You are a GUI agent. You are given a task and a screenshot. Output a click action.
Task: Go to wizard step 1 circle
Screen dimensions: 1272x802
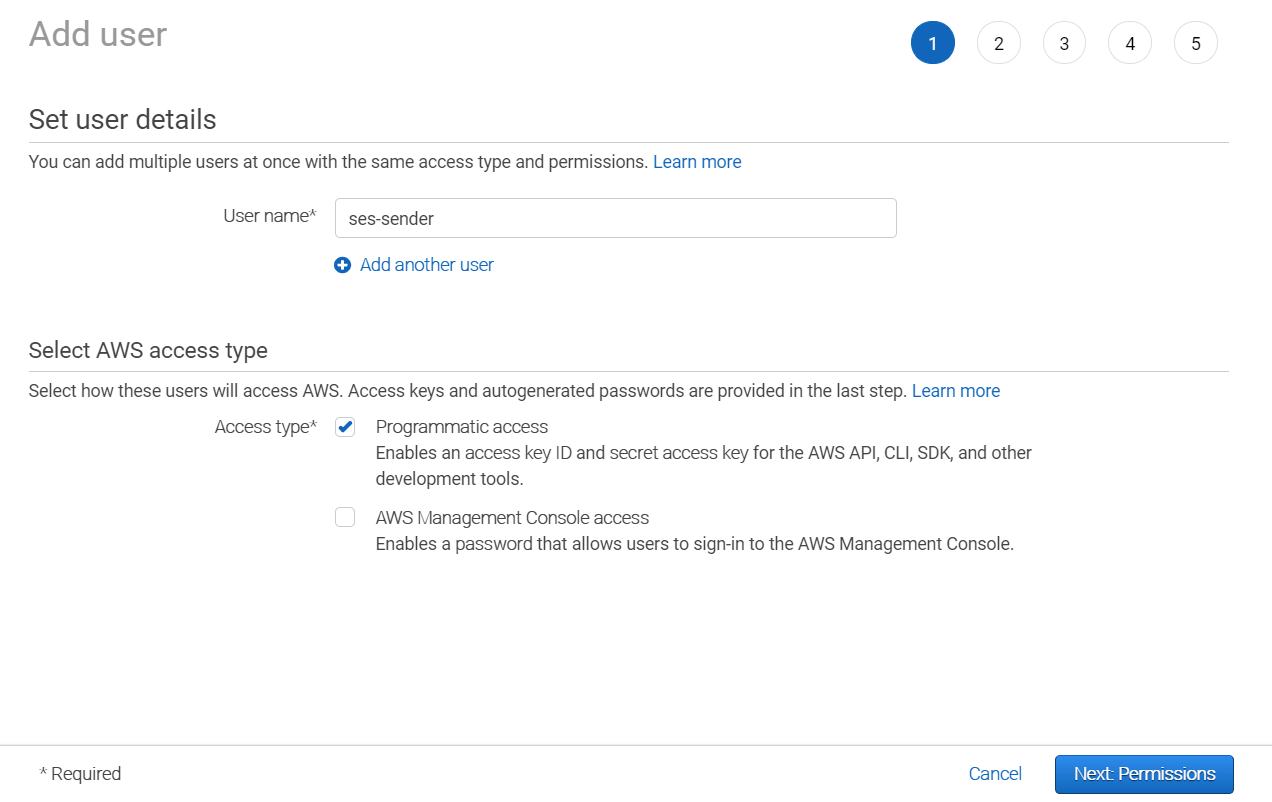[x=932, y=44]
